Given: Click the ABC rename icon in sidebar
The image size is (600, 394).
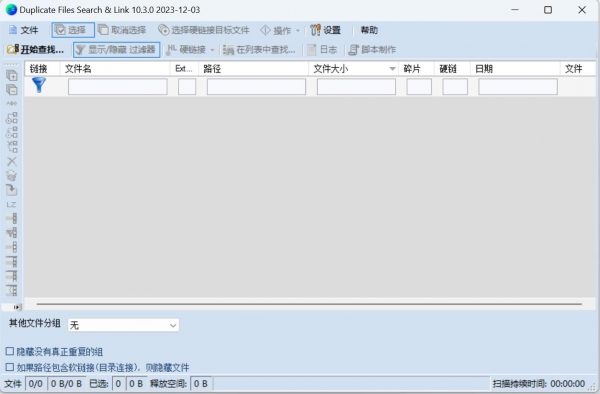Looking at the screenshot, I should tap(12, 103).
